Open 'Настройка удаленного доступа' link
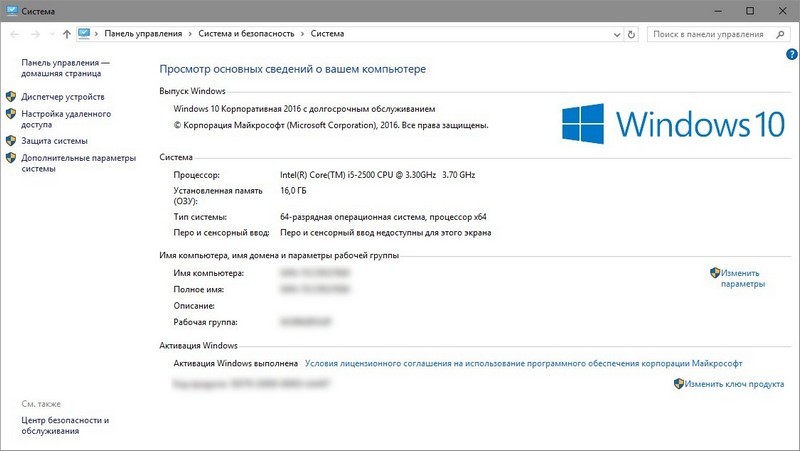The image size is (800, 451). 66,119
